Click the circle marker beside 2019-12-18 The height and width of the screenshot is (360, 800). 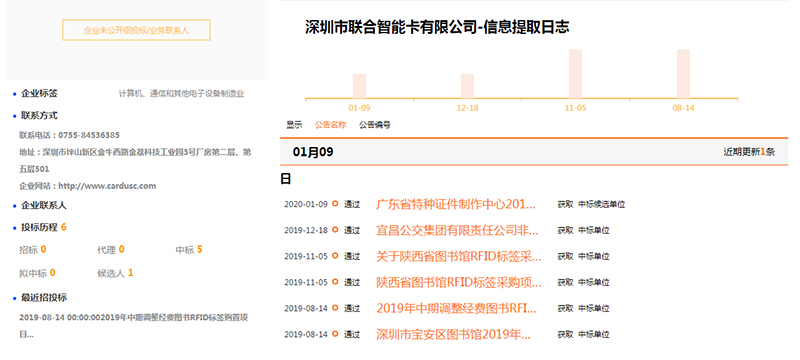click(x=335, y=229)
